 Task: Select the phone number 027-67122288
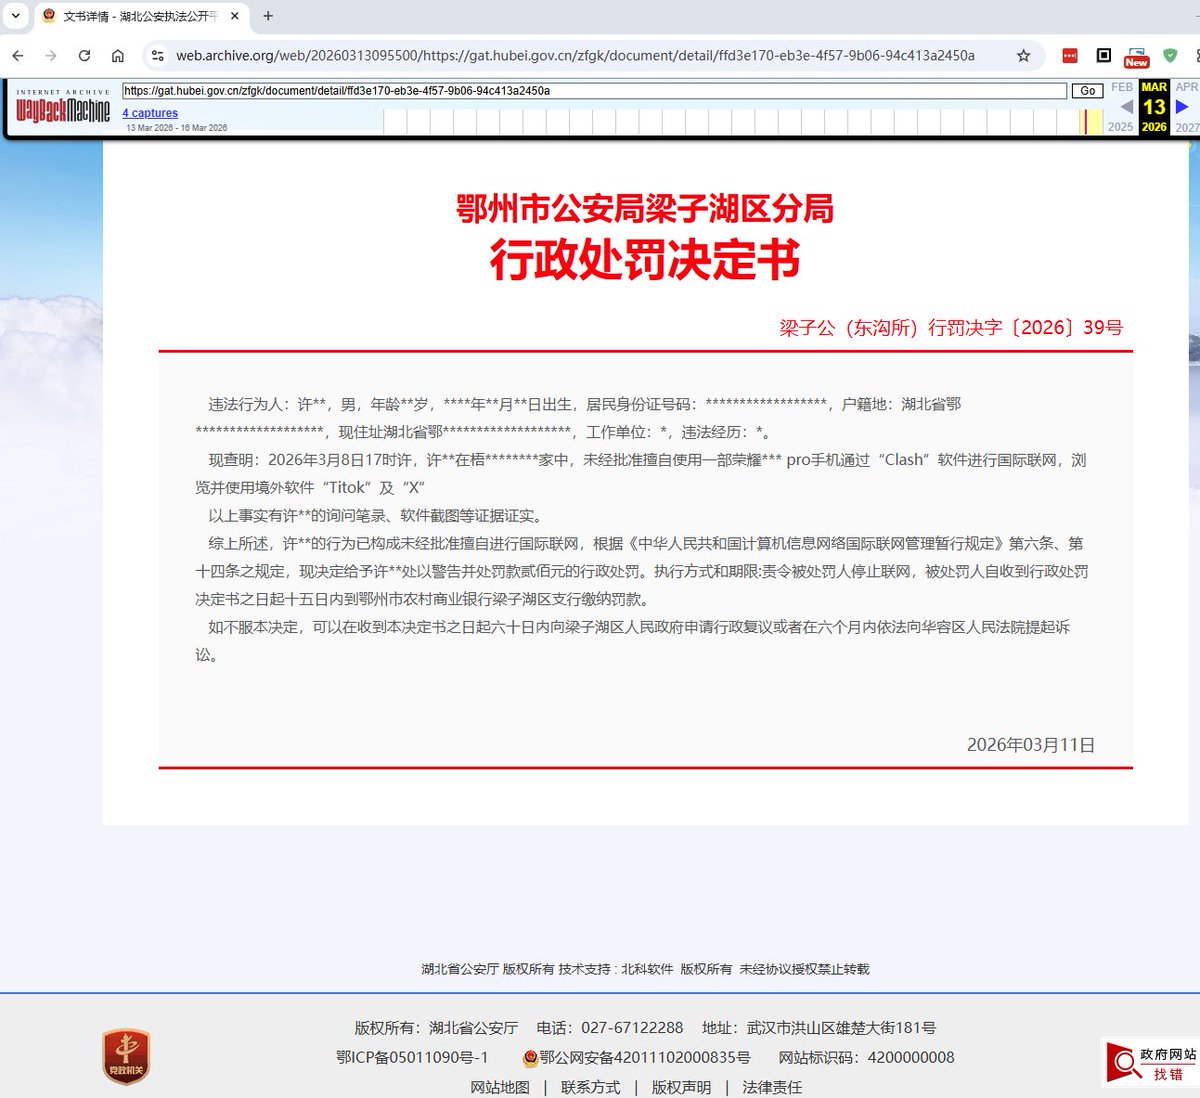click(x=632, y=1028)
